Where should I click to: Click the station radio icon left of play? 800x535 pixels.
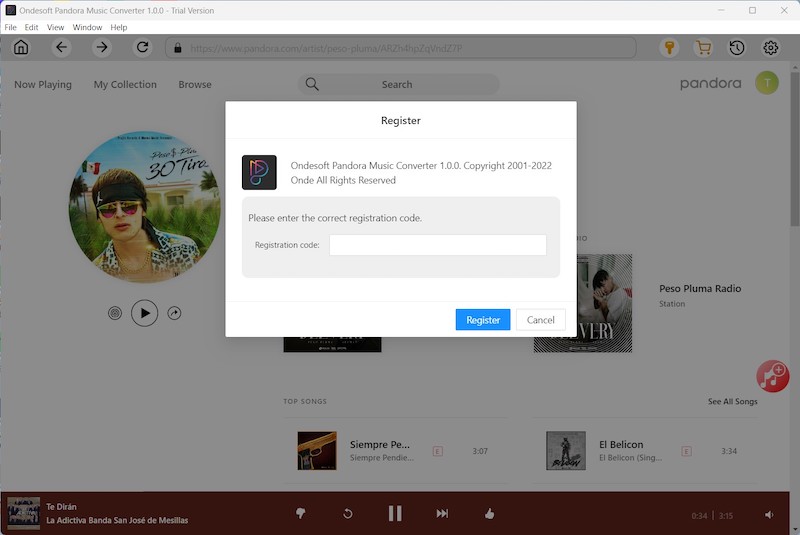(x=115, y=313)
